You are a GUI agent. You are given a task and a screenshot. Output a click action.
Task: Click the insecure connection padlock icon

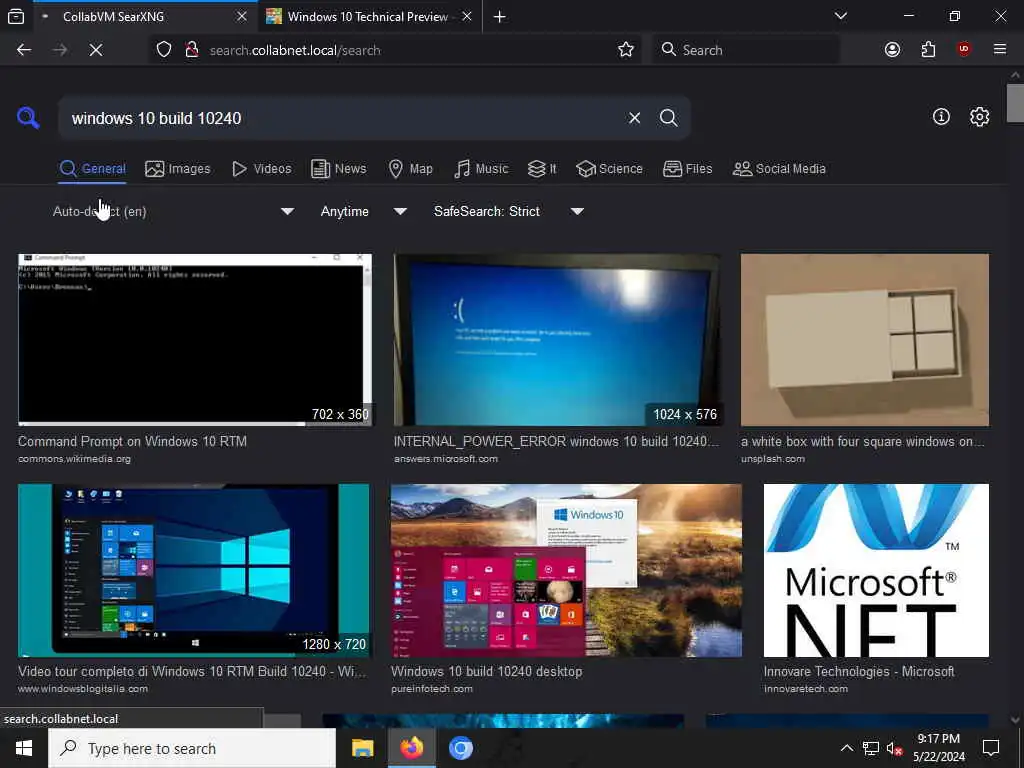[191, 50]
